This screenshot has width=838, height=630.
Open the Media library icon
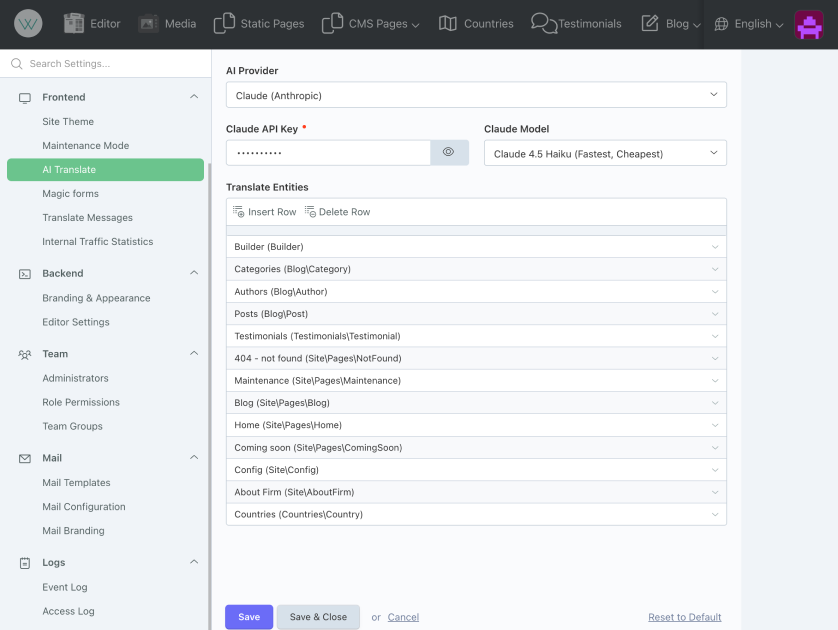pyautogui.click(x=149, y=24)
